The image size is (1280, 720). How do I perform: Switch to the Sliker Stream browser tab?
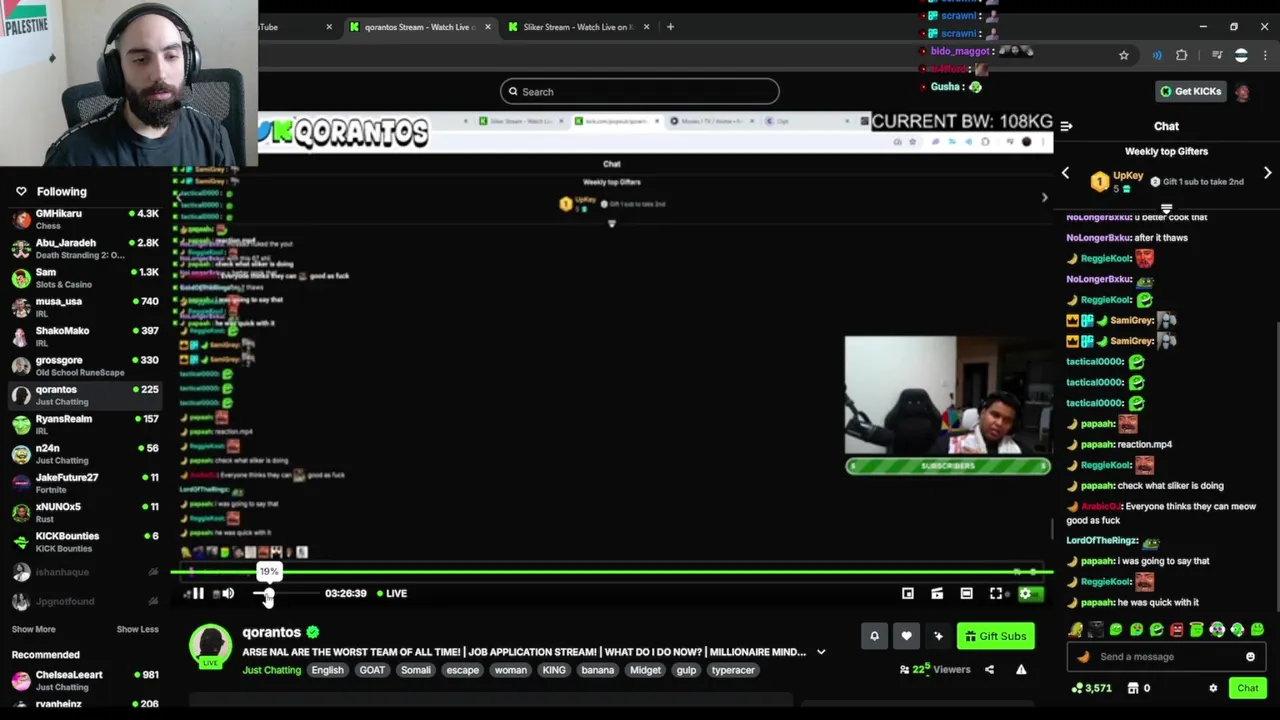point(578,27)
